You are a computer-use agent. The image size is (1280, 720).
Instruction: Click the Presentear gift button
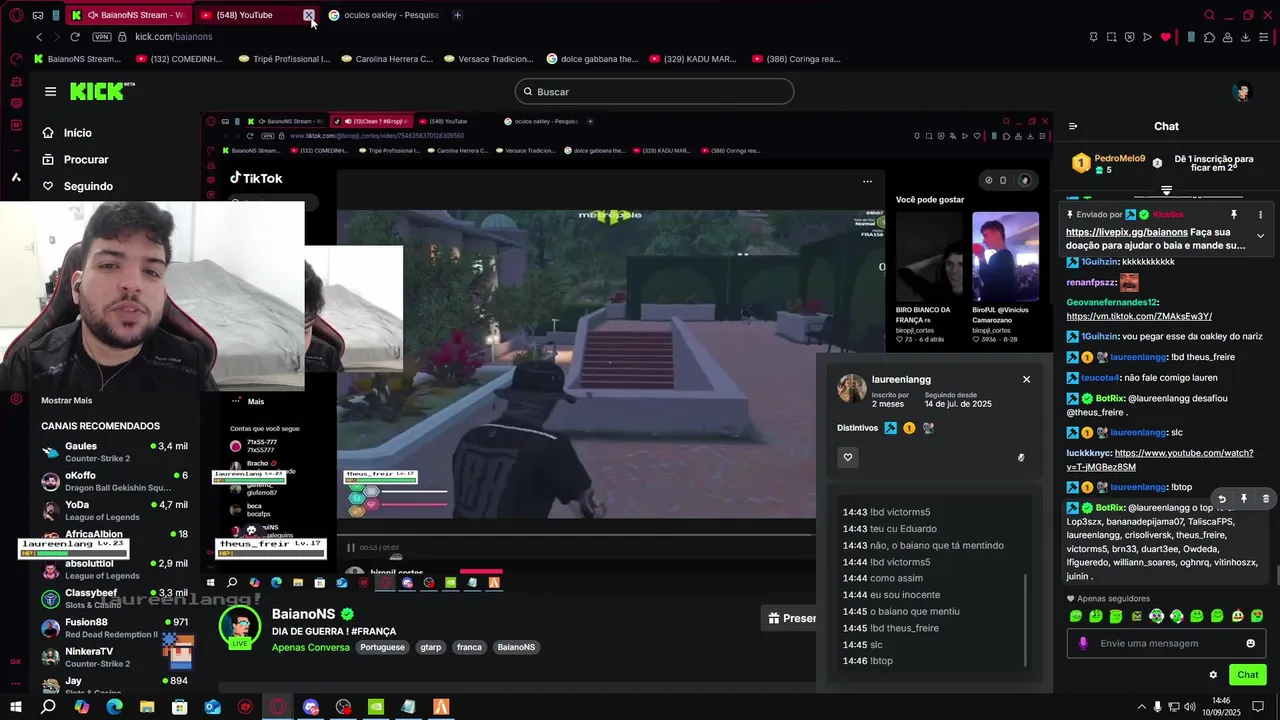(790, 619)
